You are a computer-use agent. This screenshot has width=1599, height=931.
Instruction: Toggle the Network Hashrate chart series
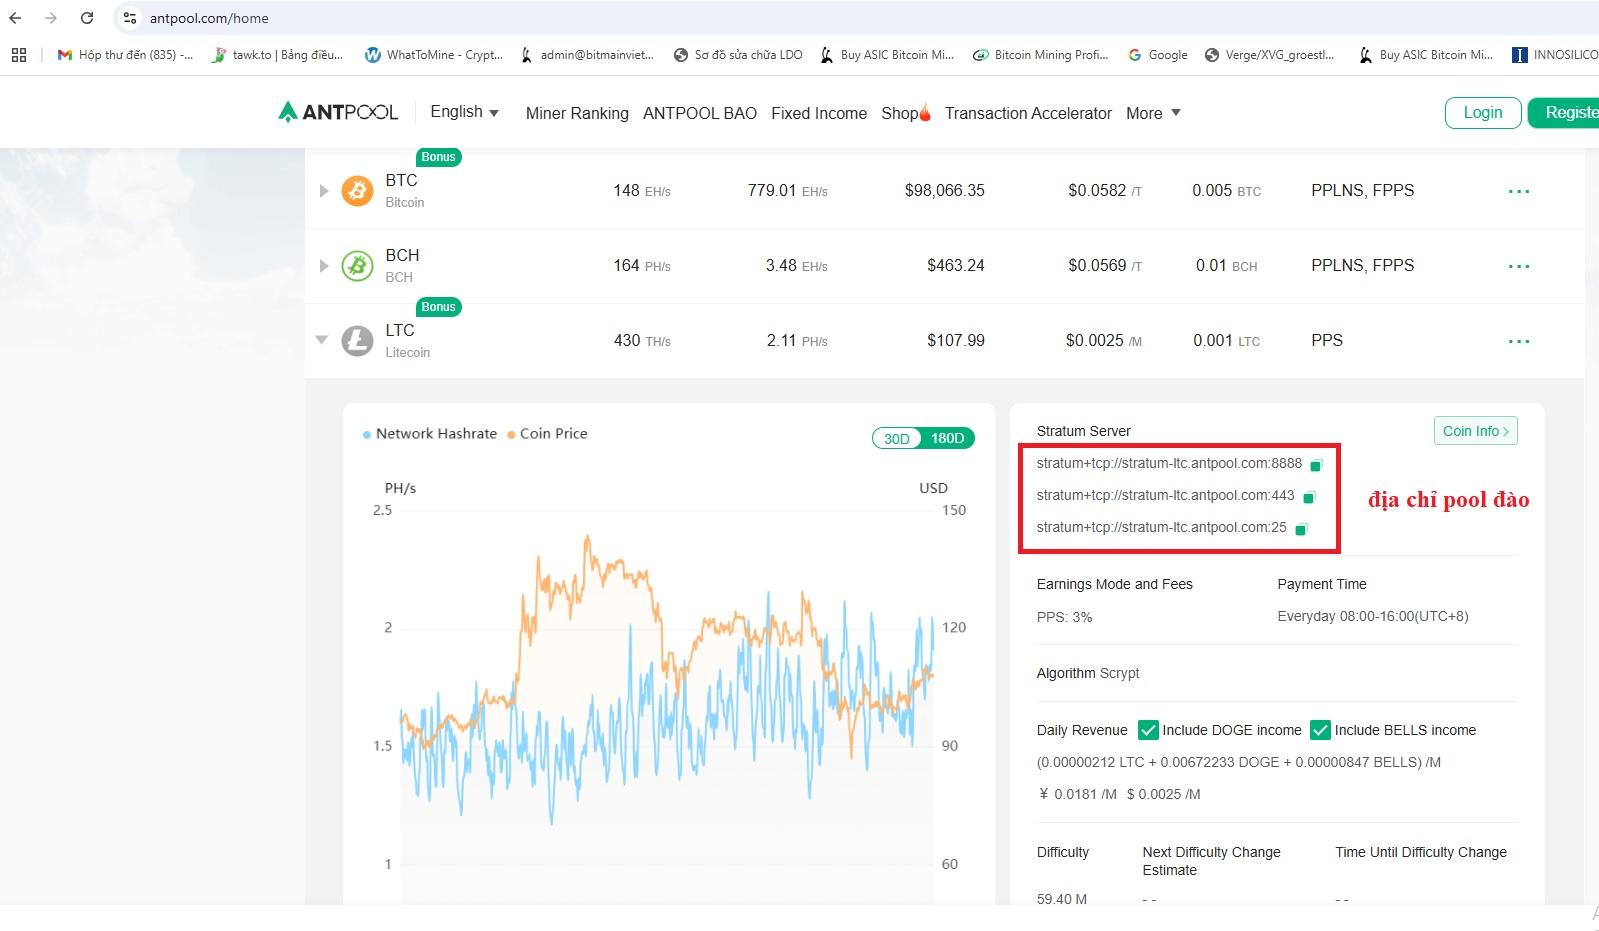(430, 434)
